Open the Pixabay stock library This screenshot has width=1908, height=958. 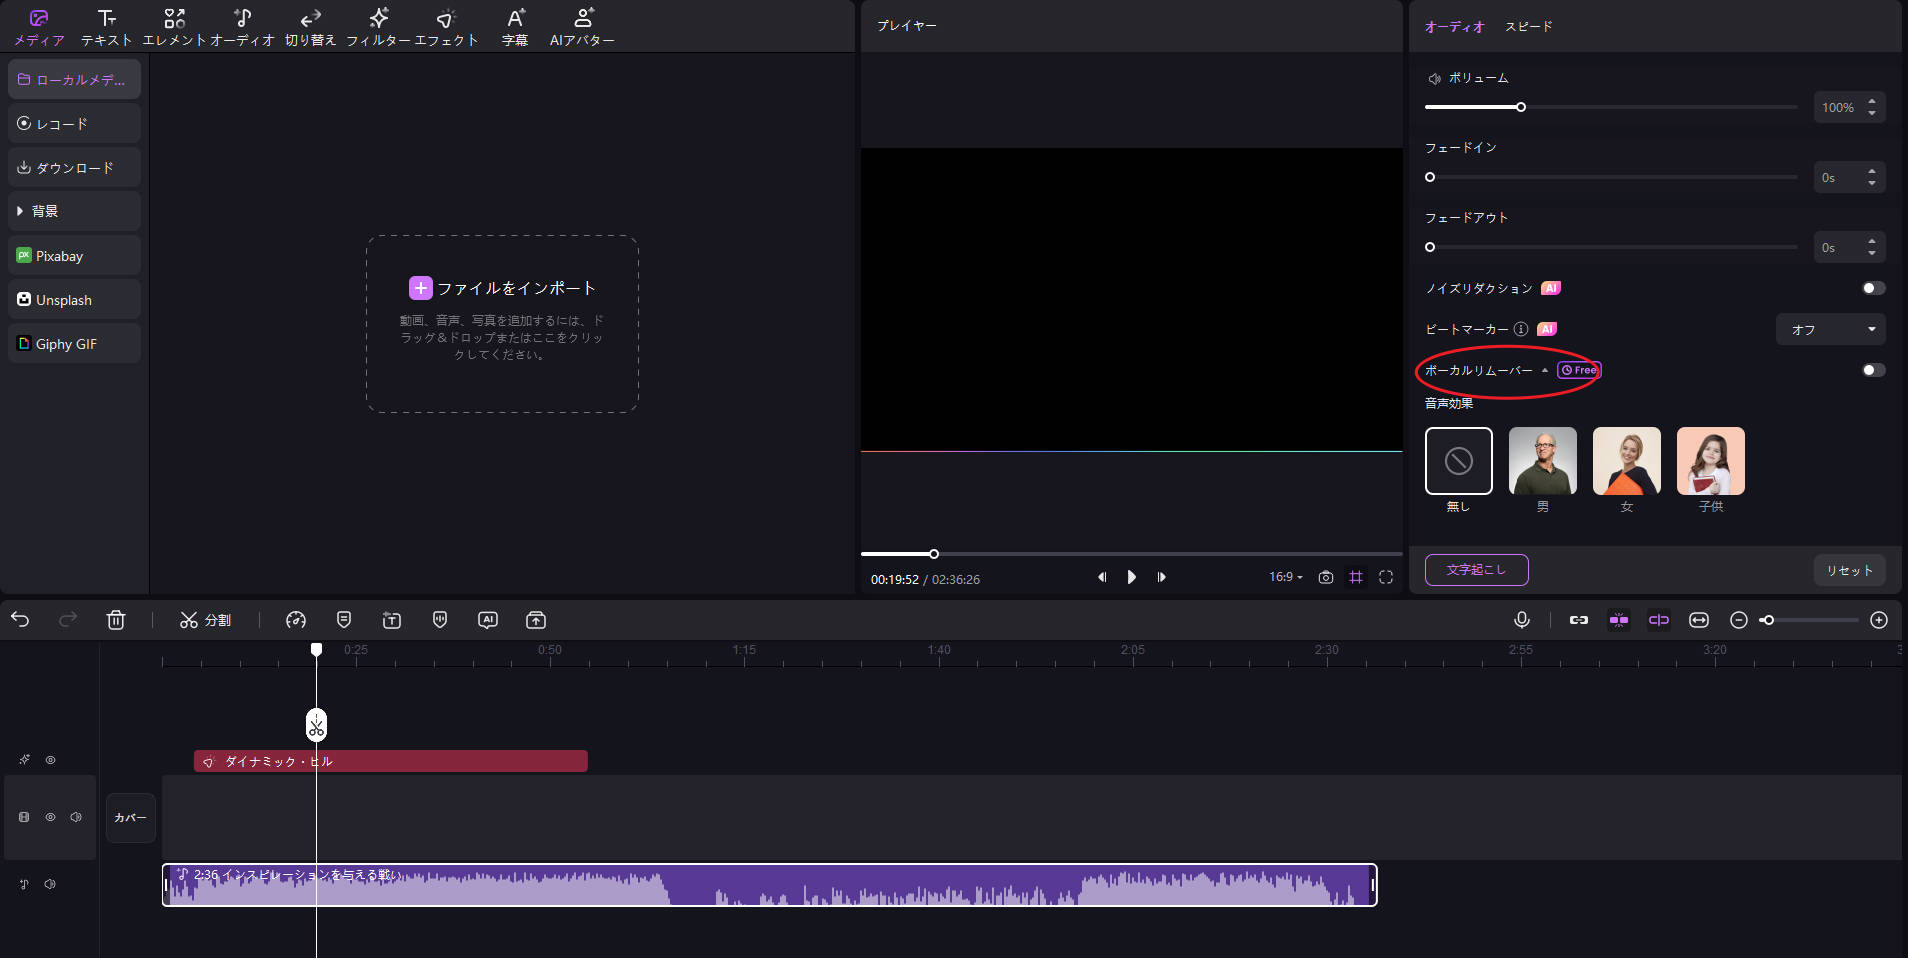(x=74, y=255)
